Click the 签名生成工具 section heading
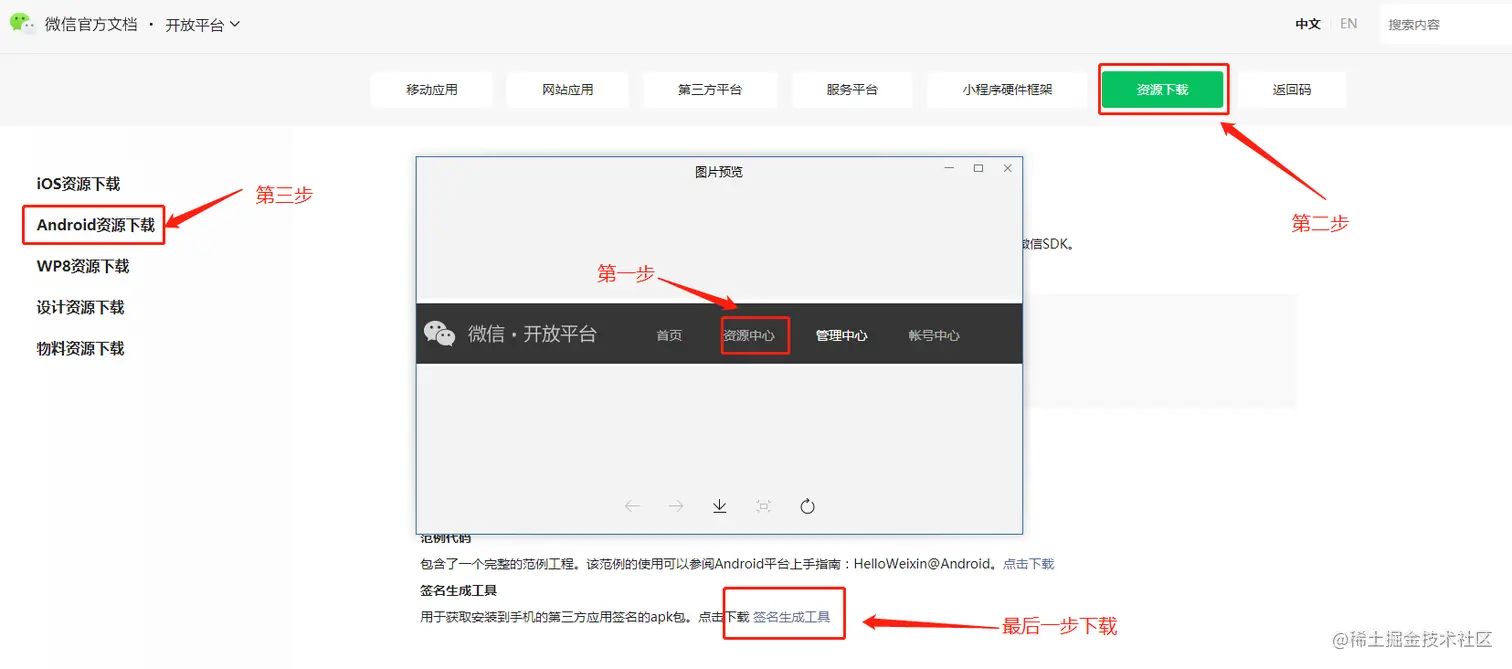 [458, 591]
